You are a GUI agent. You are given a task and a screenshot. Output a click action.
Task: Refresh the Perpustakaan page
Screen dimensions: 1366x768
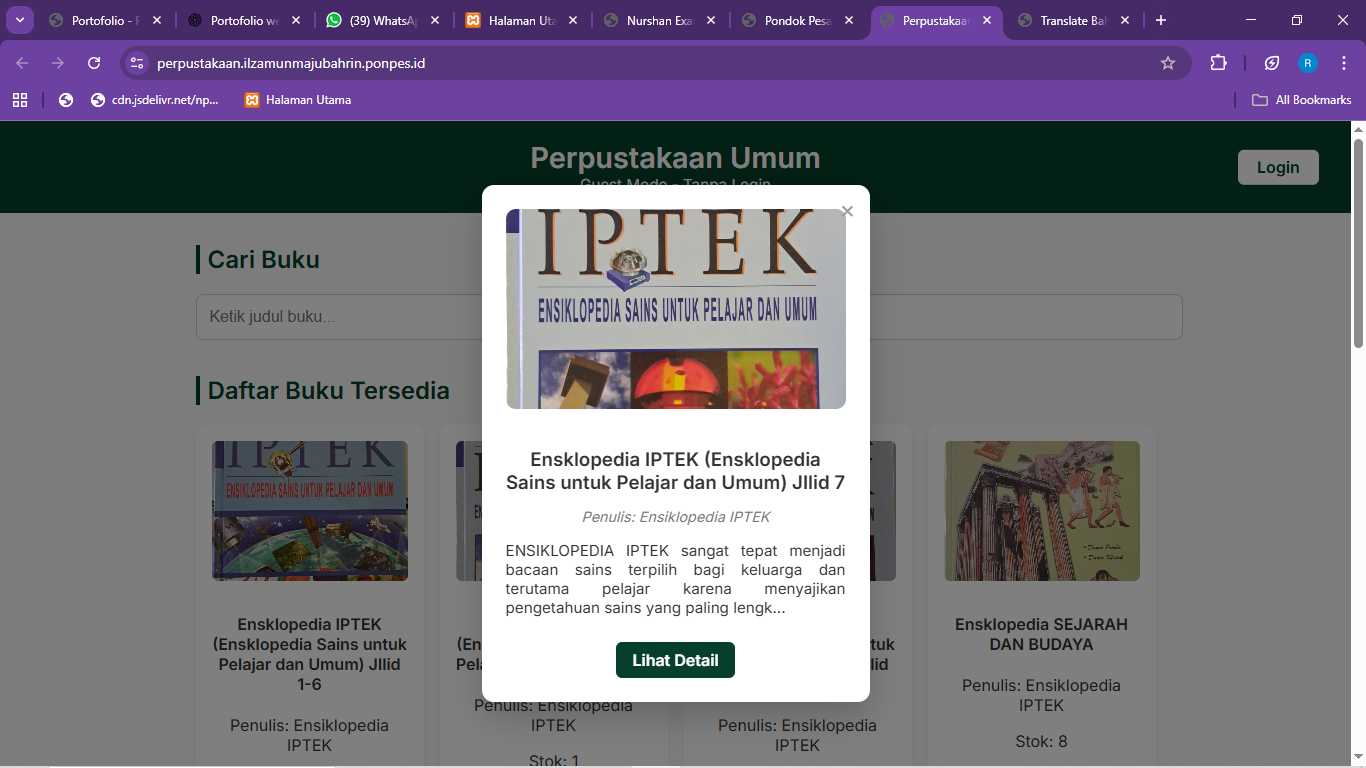(x=94, y=62)
